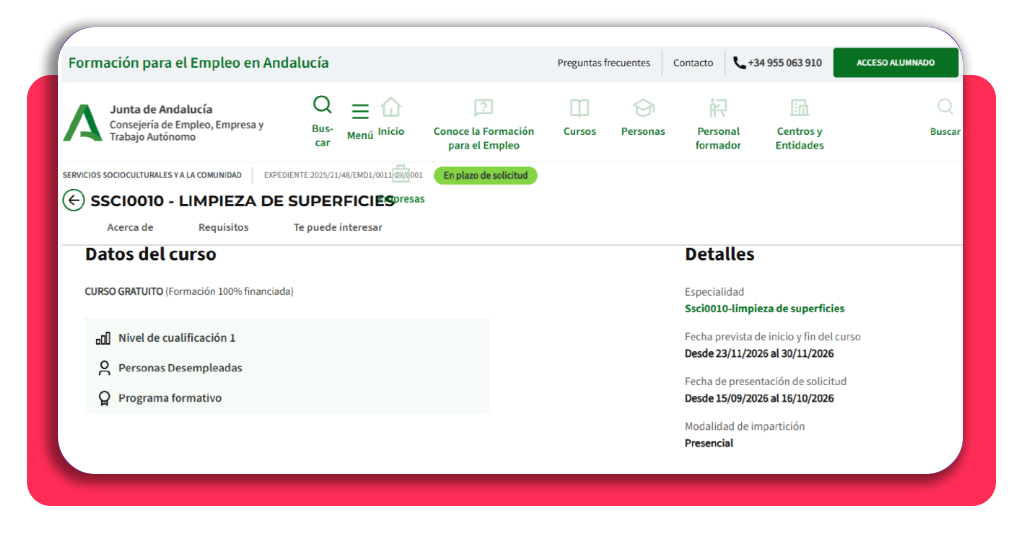The image size is (1024, 536).
Task: Click the ACCESO ALUMNADO button
Action: 895,63
